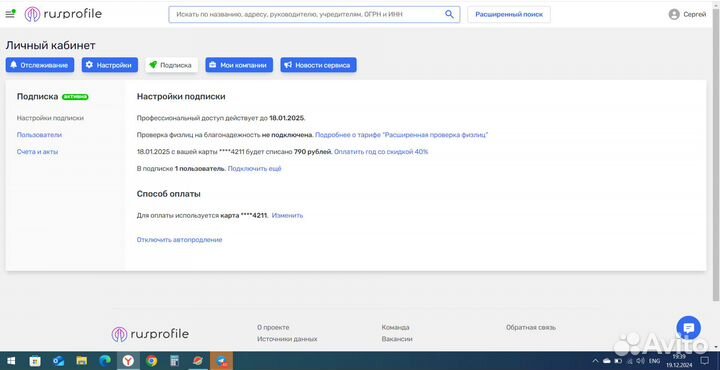
Task: Open Команда footer link
Action: pyautogui.click(x=395, y=327)
